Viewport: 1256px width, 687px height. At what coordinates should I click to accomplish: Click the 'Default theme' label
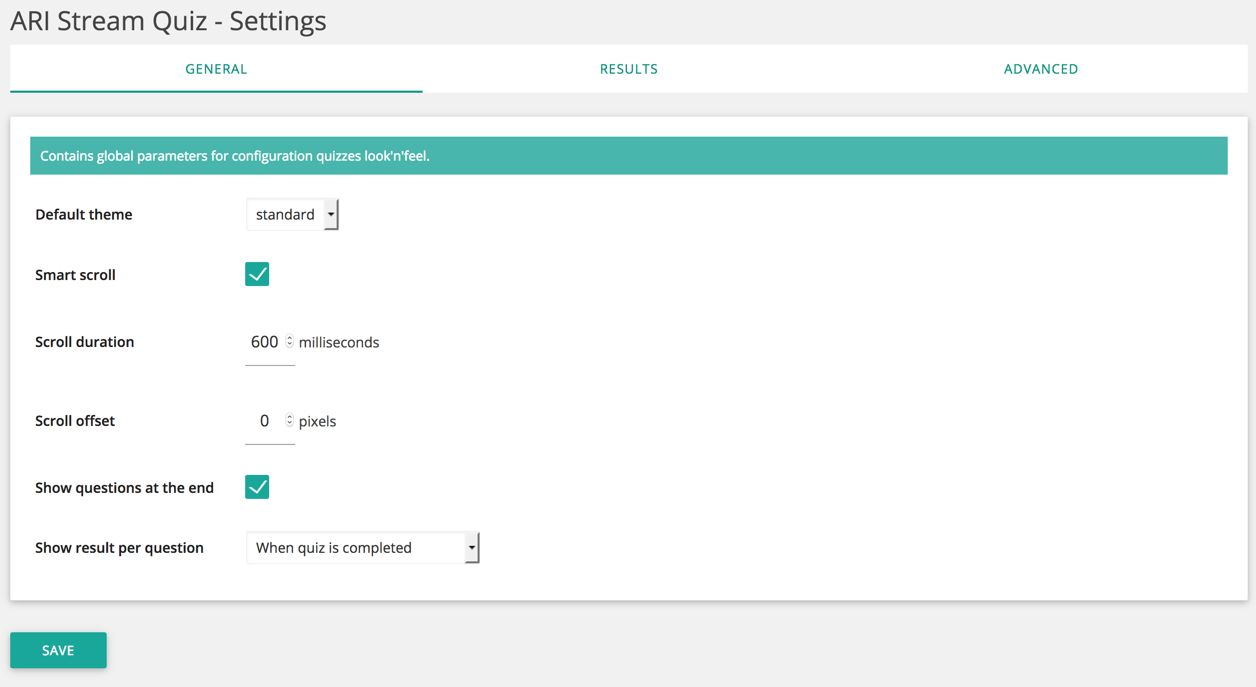point(84,214)
